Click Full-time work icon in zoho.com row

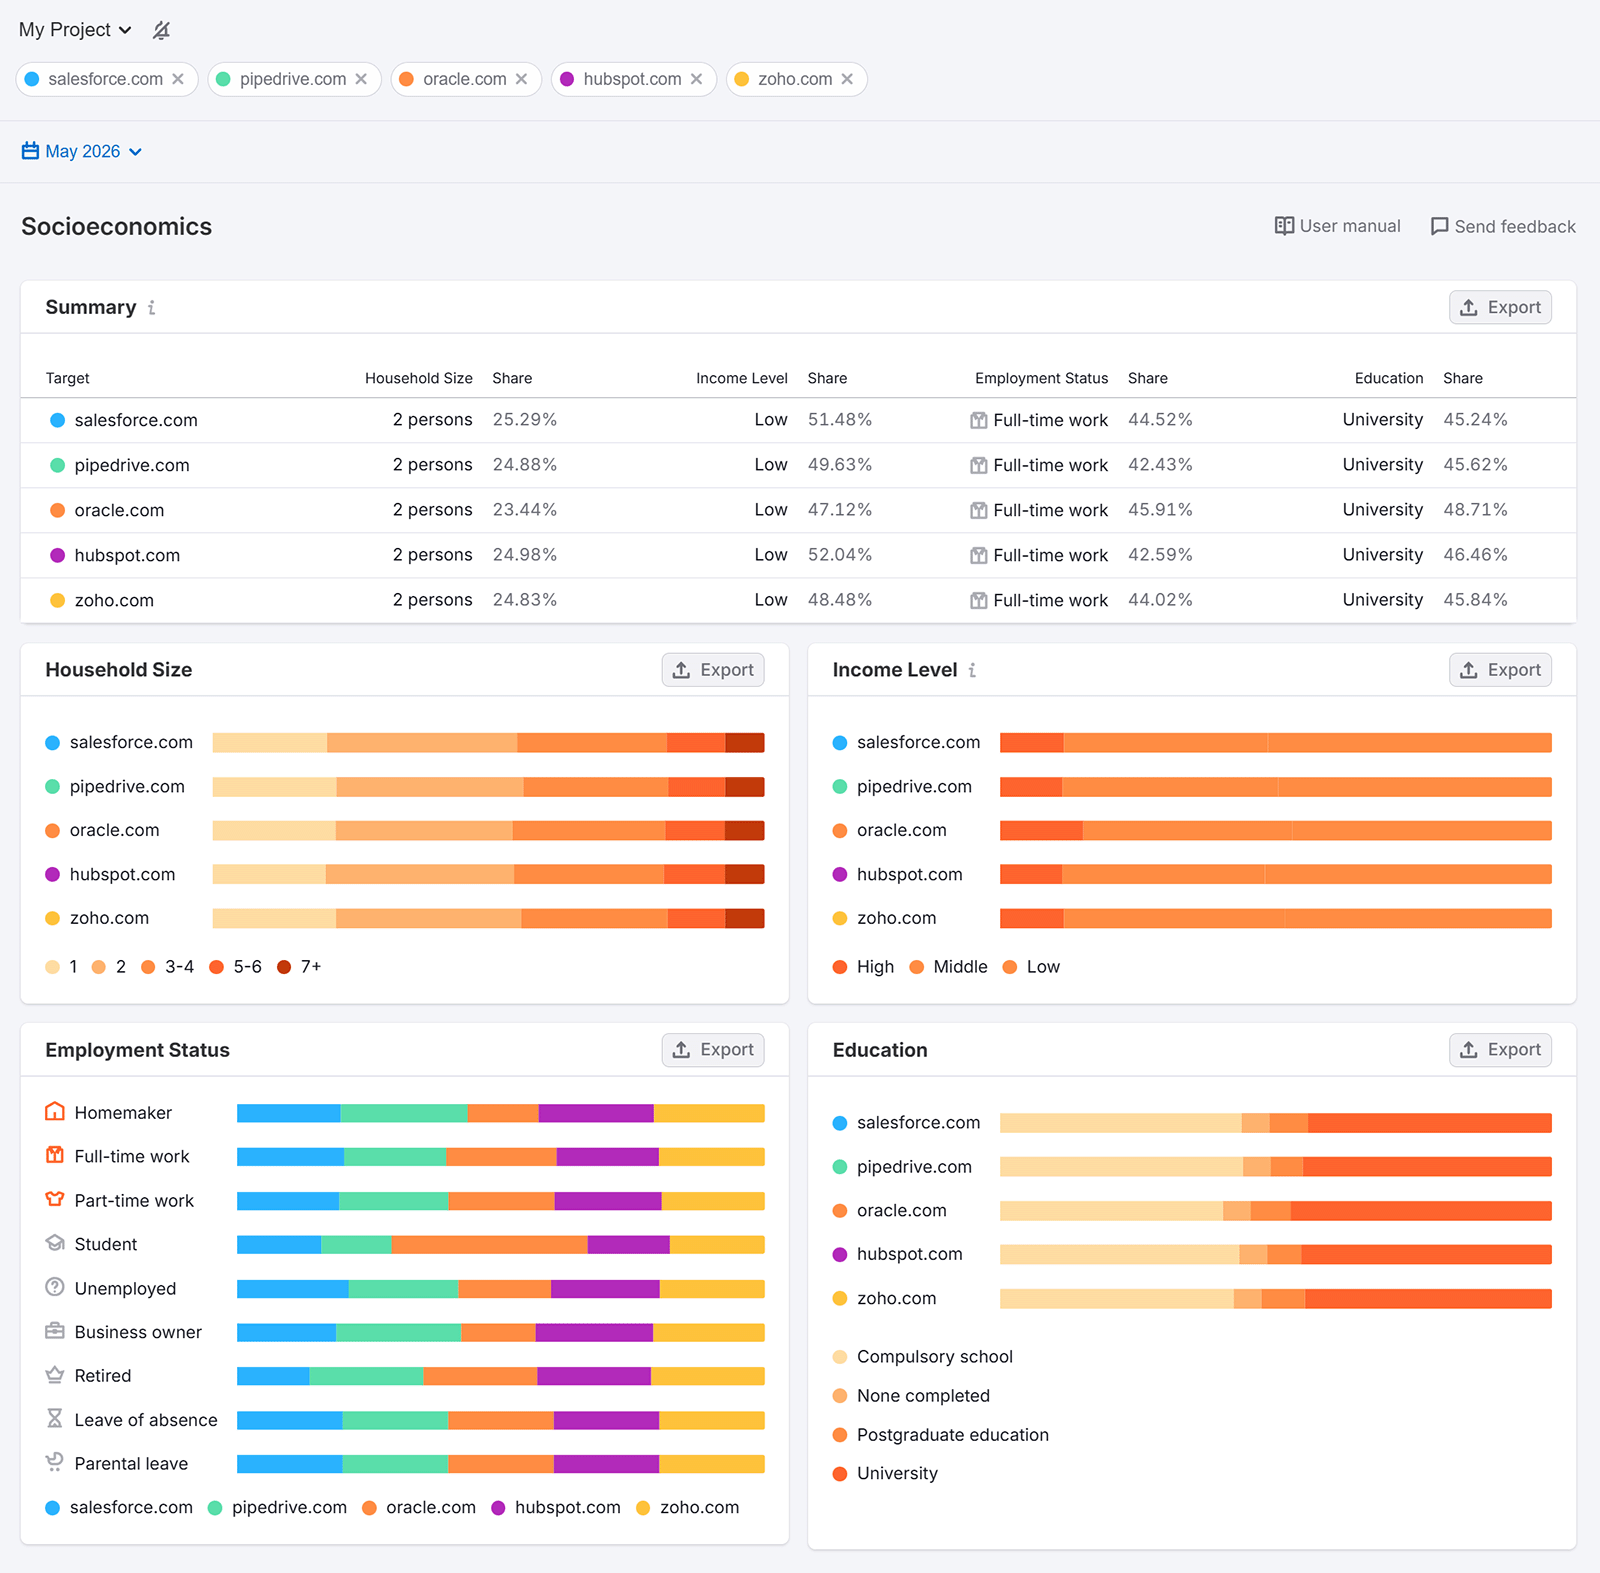pyautogui.click(x=979, y=601)
